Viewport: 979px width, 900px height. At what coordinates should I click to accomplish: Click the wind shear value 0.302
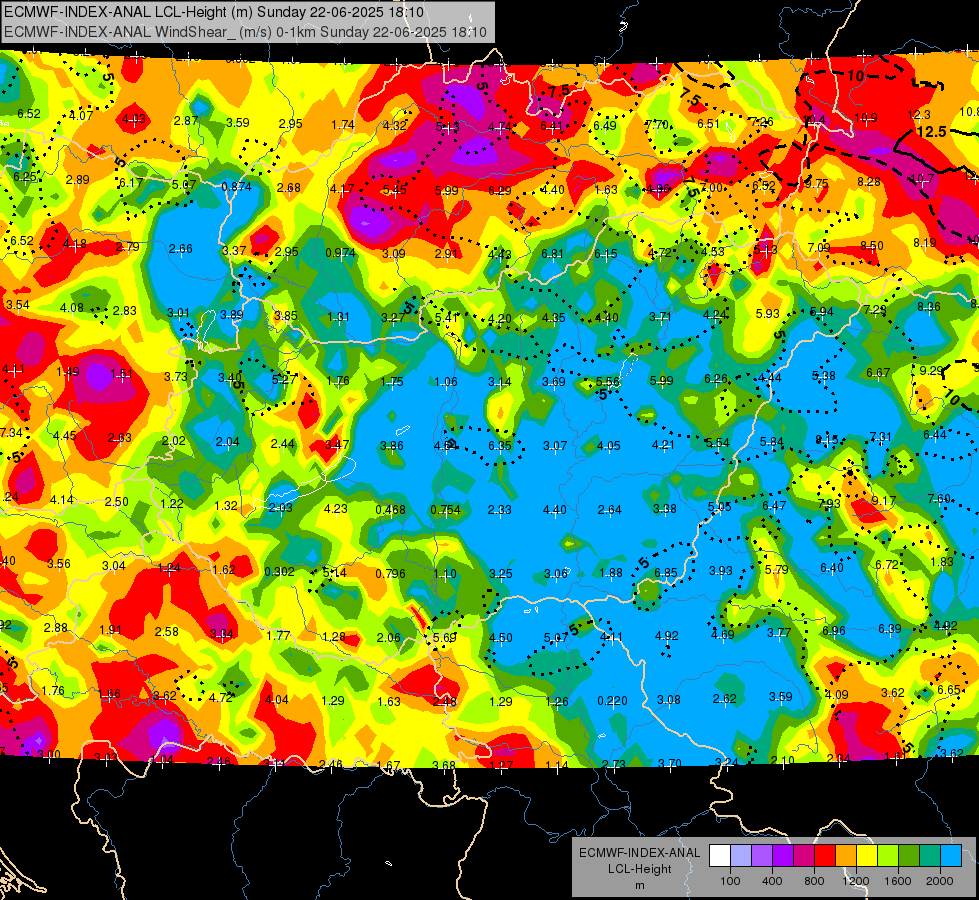[280, 571]
